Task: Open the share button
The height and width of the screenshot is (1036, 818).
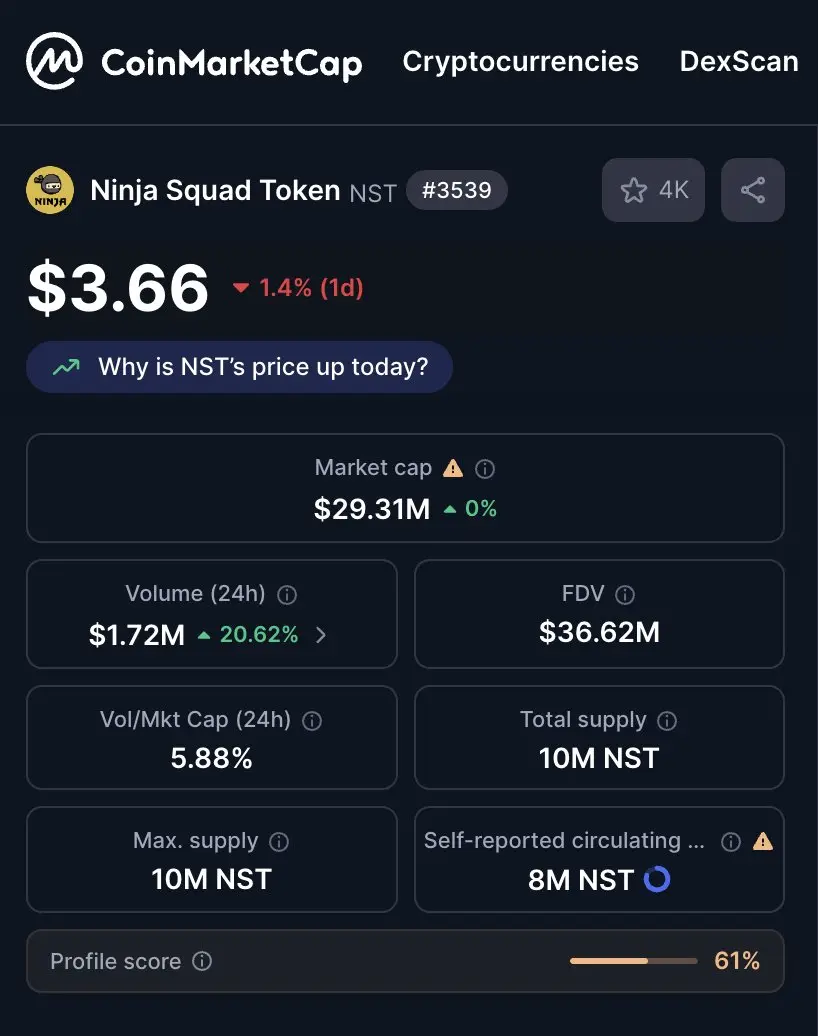Action: click(x=753, y=190)
